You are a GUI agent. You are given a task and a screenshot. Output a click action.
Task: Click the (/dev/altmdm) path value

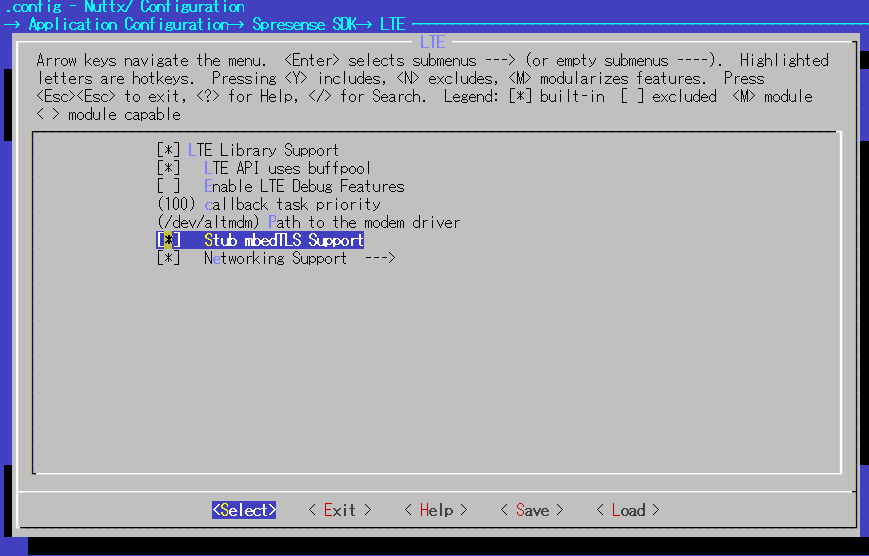pos(210,222)
